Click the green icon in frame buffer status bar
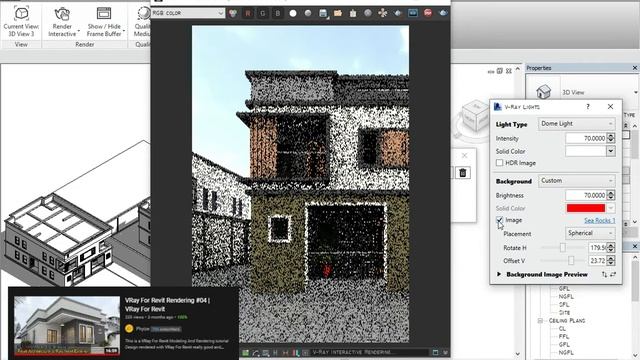The height and width of the screenshot is (360, 640). pyautogui.click(x=245, y=353)
